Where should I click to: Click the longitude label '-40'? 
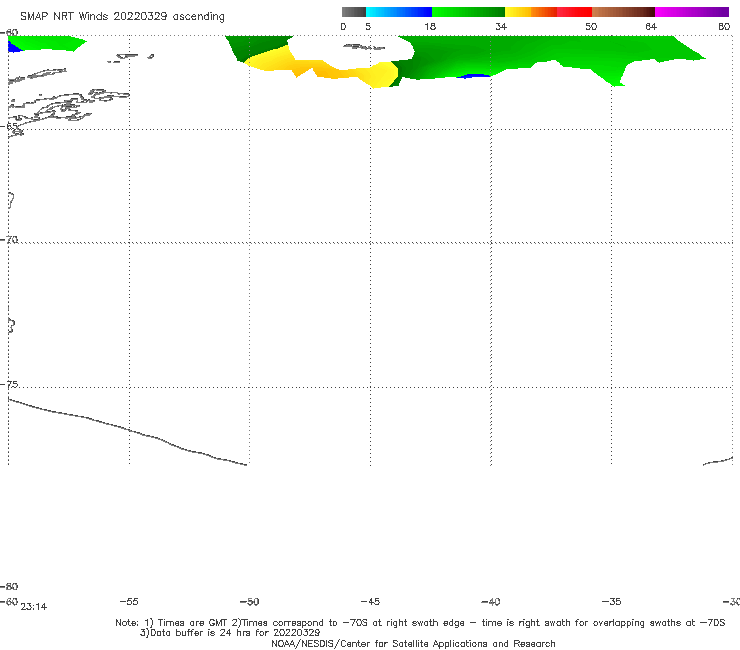(x=490, y=601)
